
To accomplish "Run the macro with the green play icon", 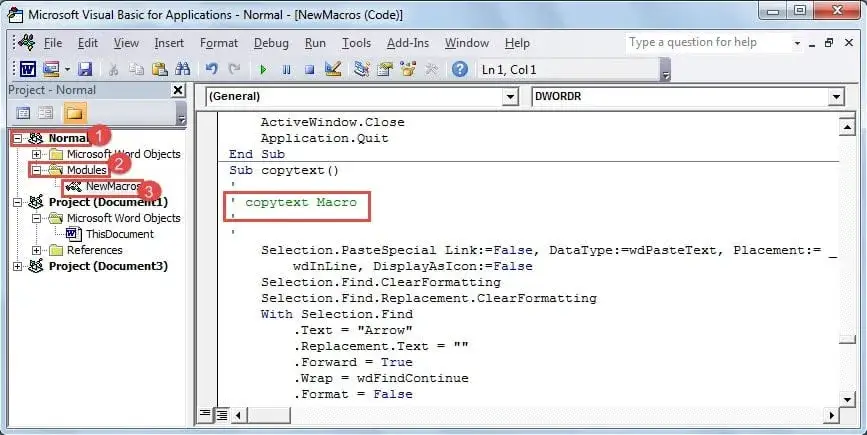I will pos(263,69).
